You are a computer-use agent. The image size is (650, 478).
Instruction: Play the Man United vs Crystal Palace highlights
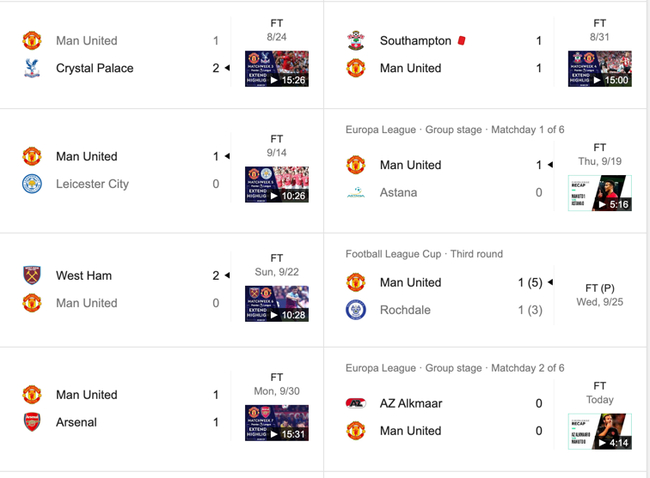coord(277,69)
